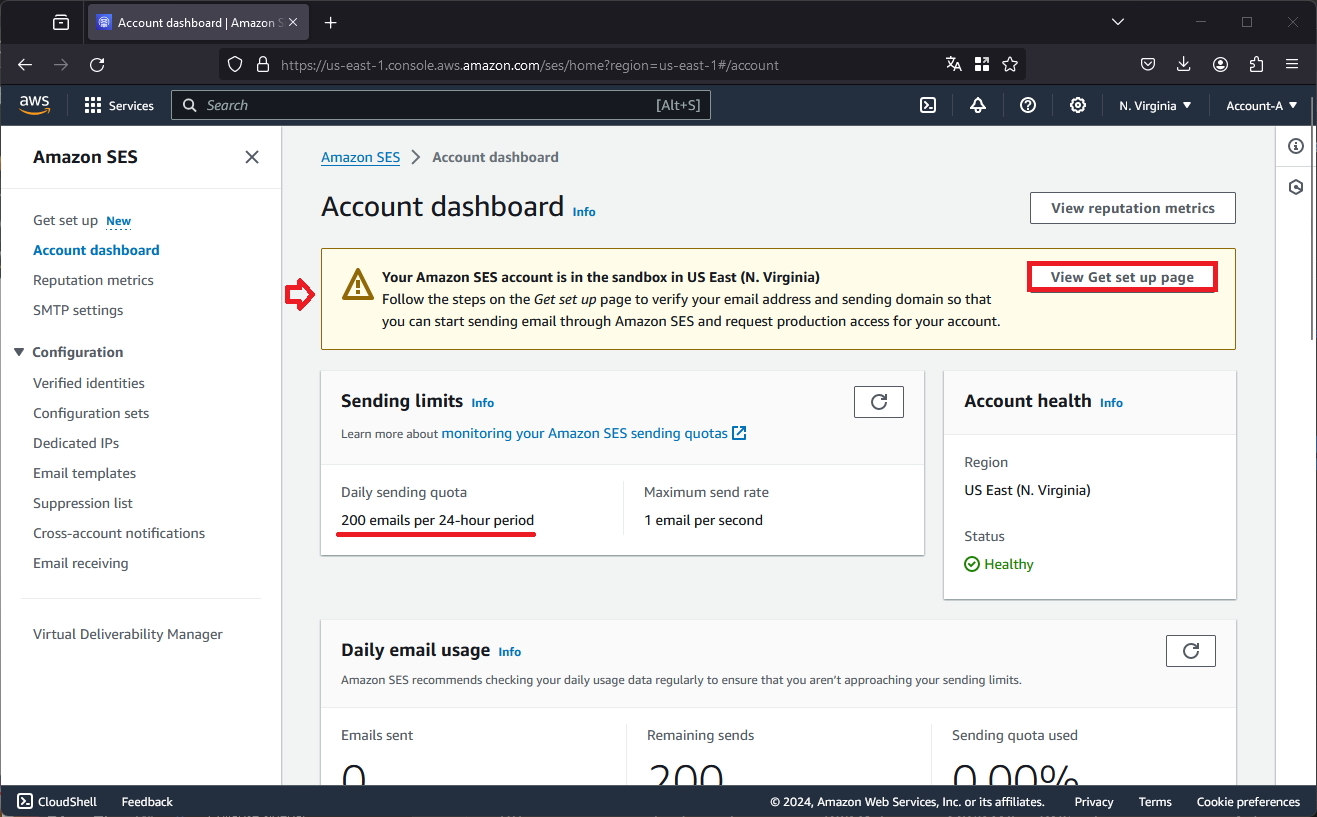The height and width of the screenshot is (817, 1317).
Task: Open the notifications bell
Action: (978, 105)
